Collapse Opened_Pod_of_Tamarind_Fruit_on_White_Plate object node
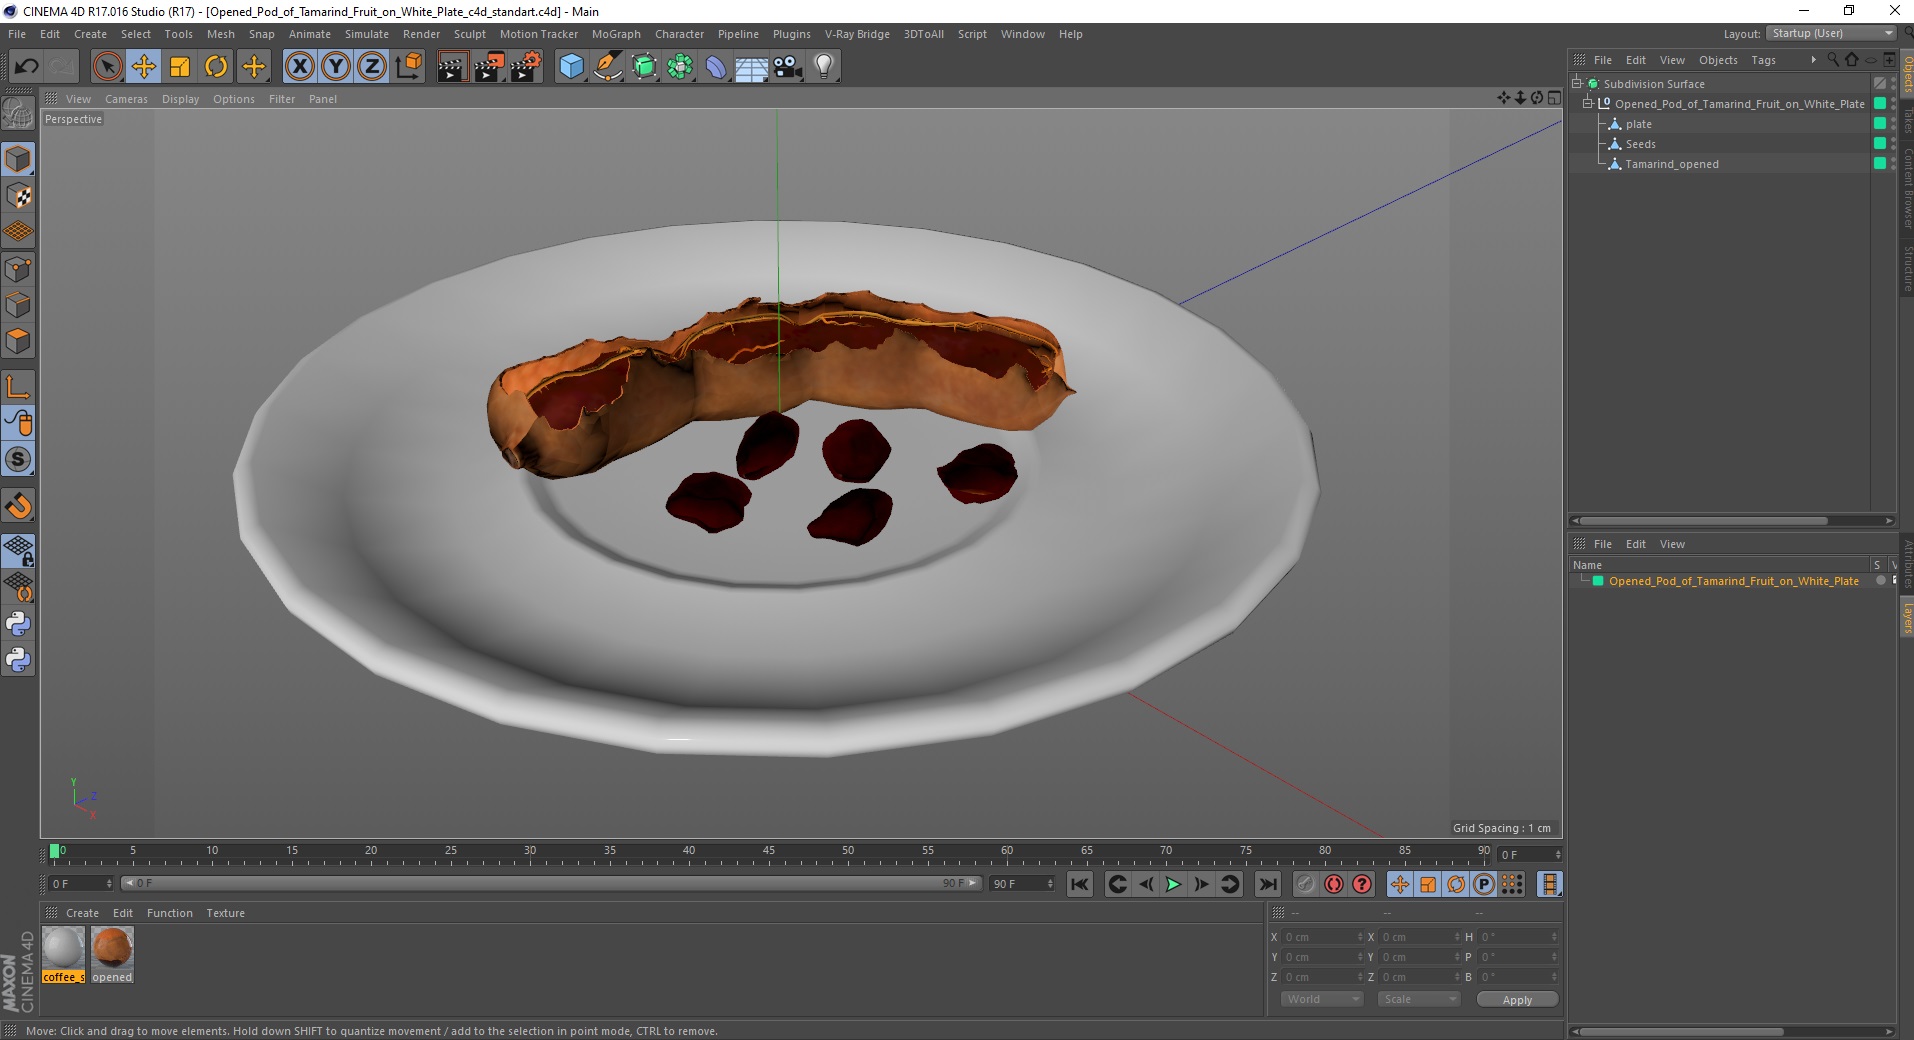The width and height of the screenshot is (1914, 1040). (1588, 104)
